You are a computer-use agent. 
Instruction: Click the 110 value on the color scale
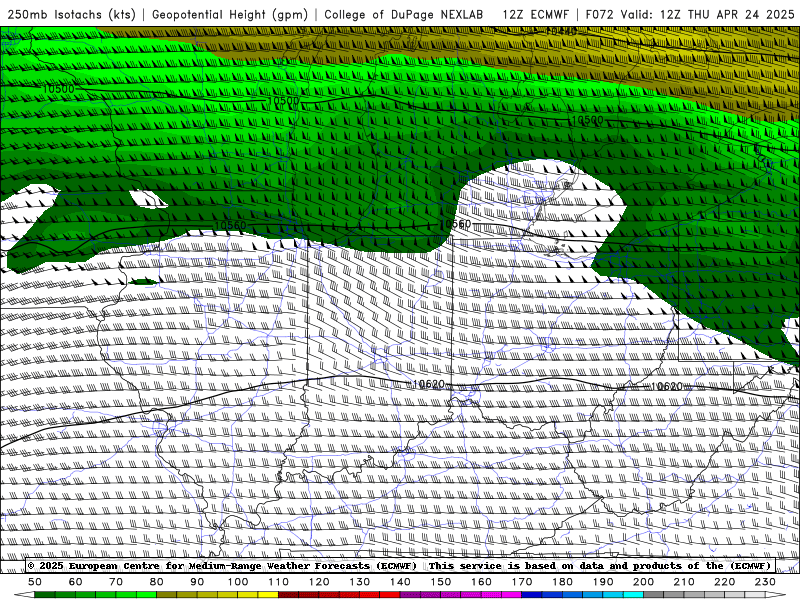279,582
